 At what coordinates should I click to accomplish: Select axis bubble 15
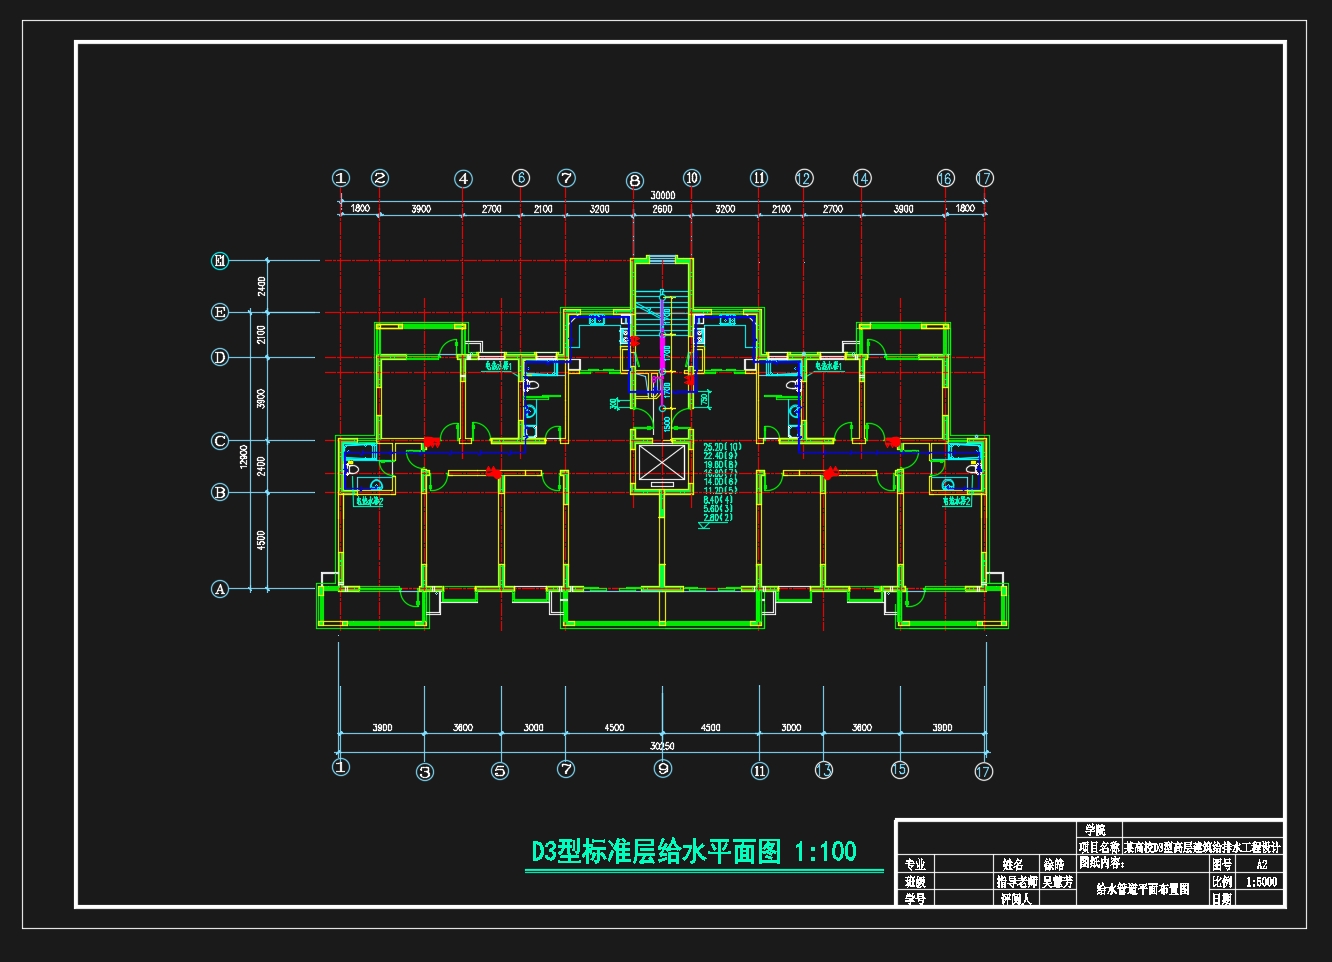coord(900,769)
